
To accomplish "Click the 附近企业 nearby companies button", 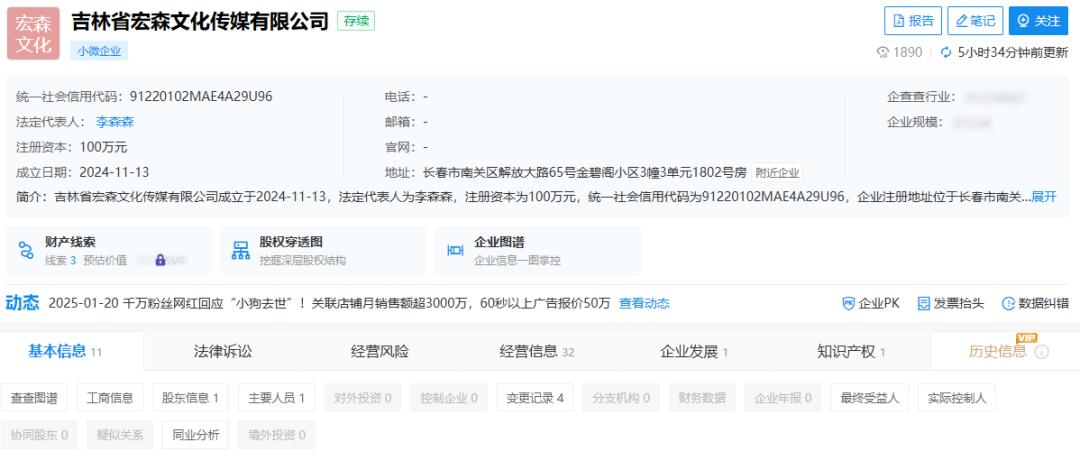I will pos(777,172).
